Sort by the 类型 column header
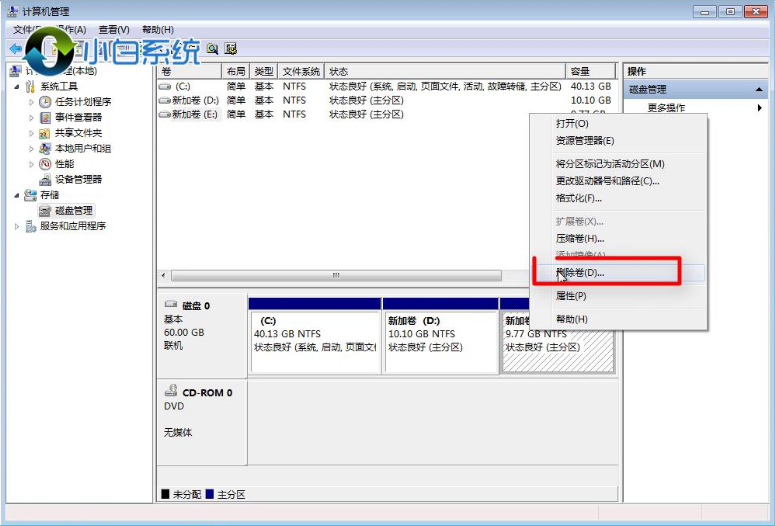 [264, 72]
